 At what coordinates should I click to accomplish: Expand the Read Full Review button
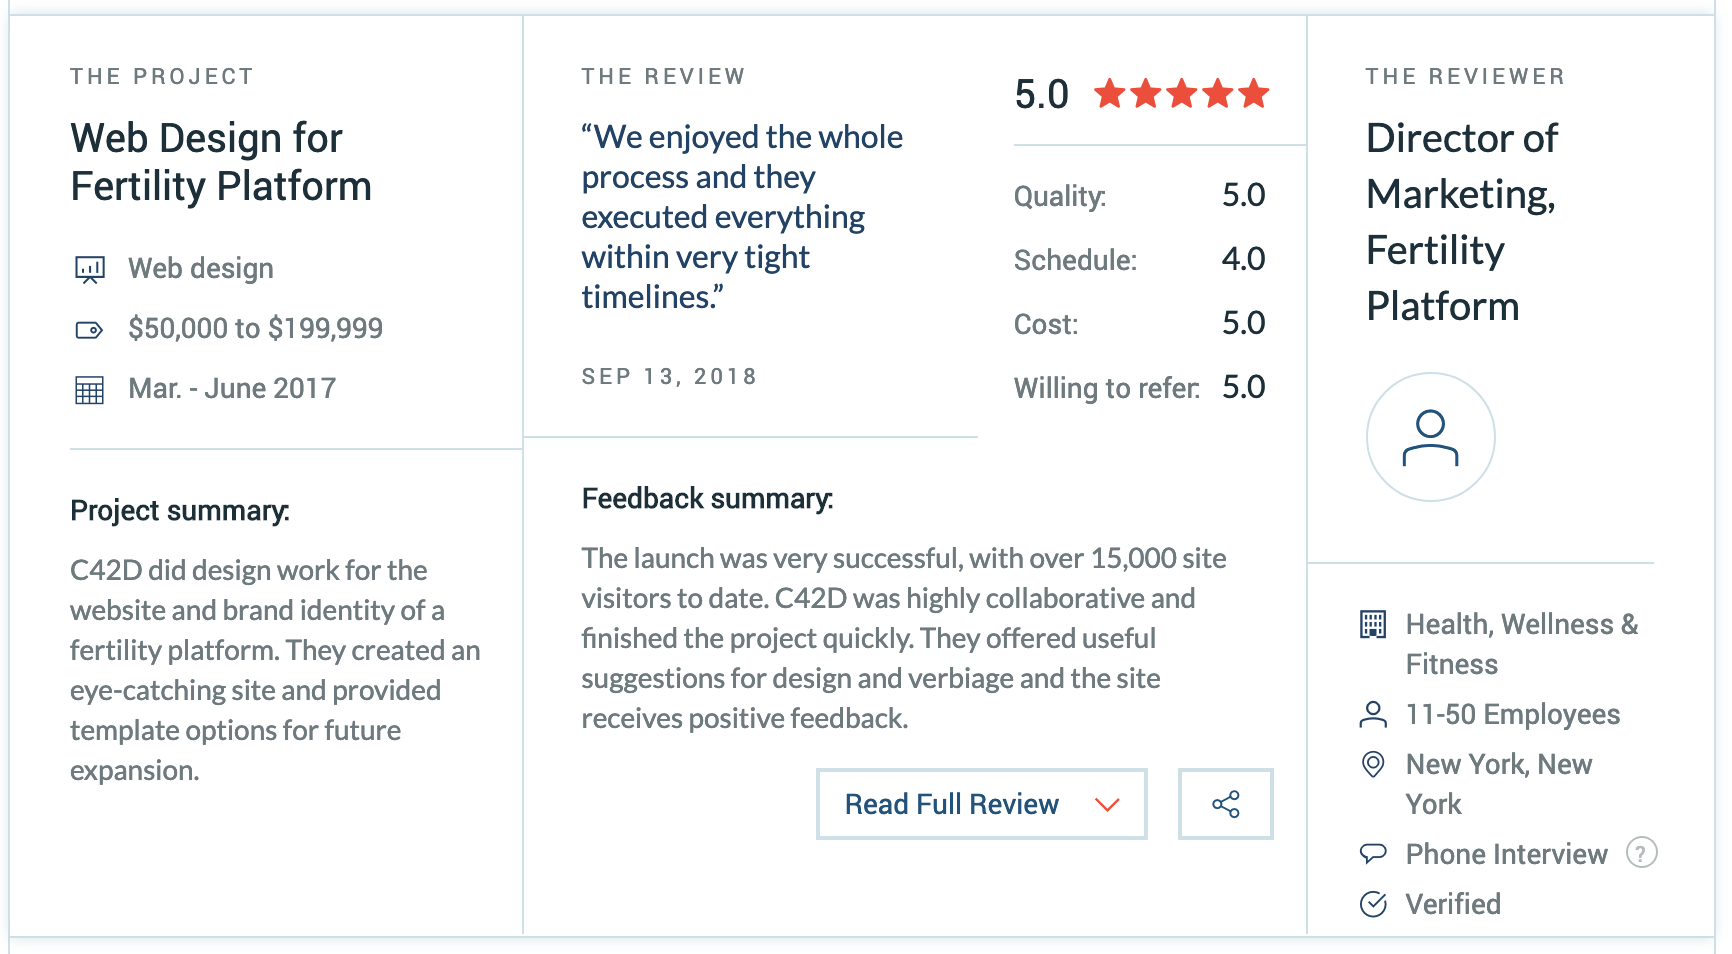[981, 804]
